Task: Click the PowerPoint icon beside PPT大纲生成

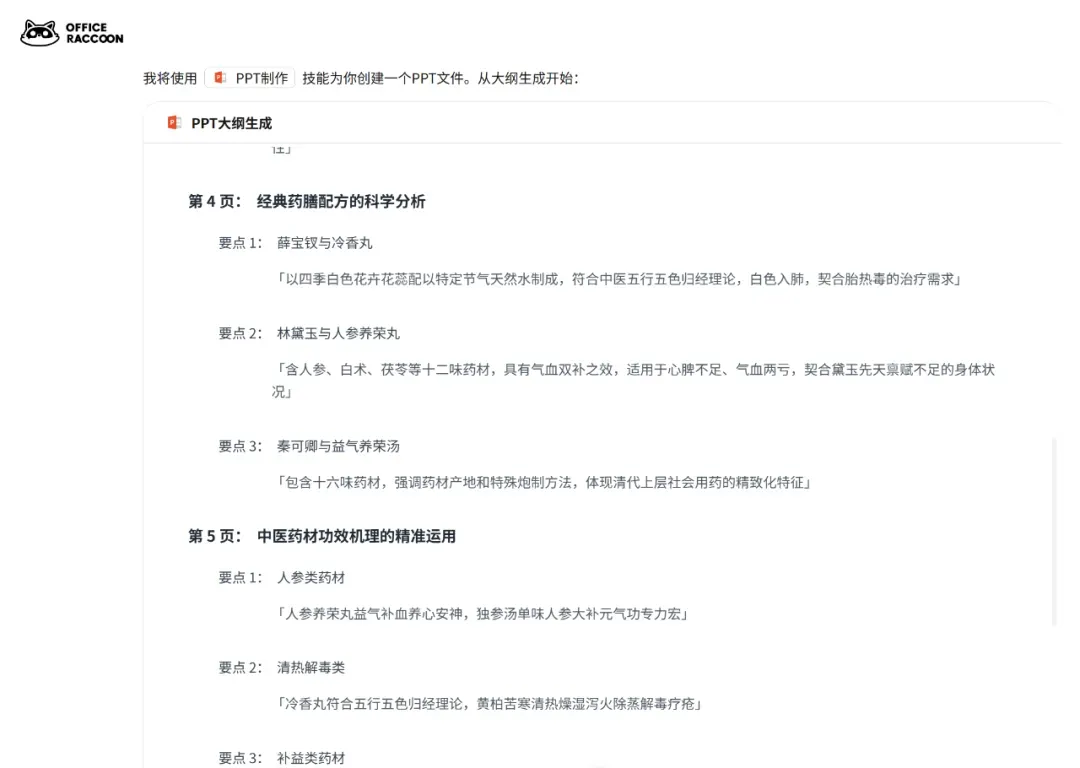Action: [x=174, y=123]
